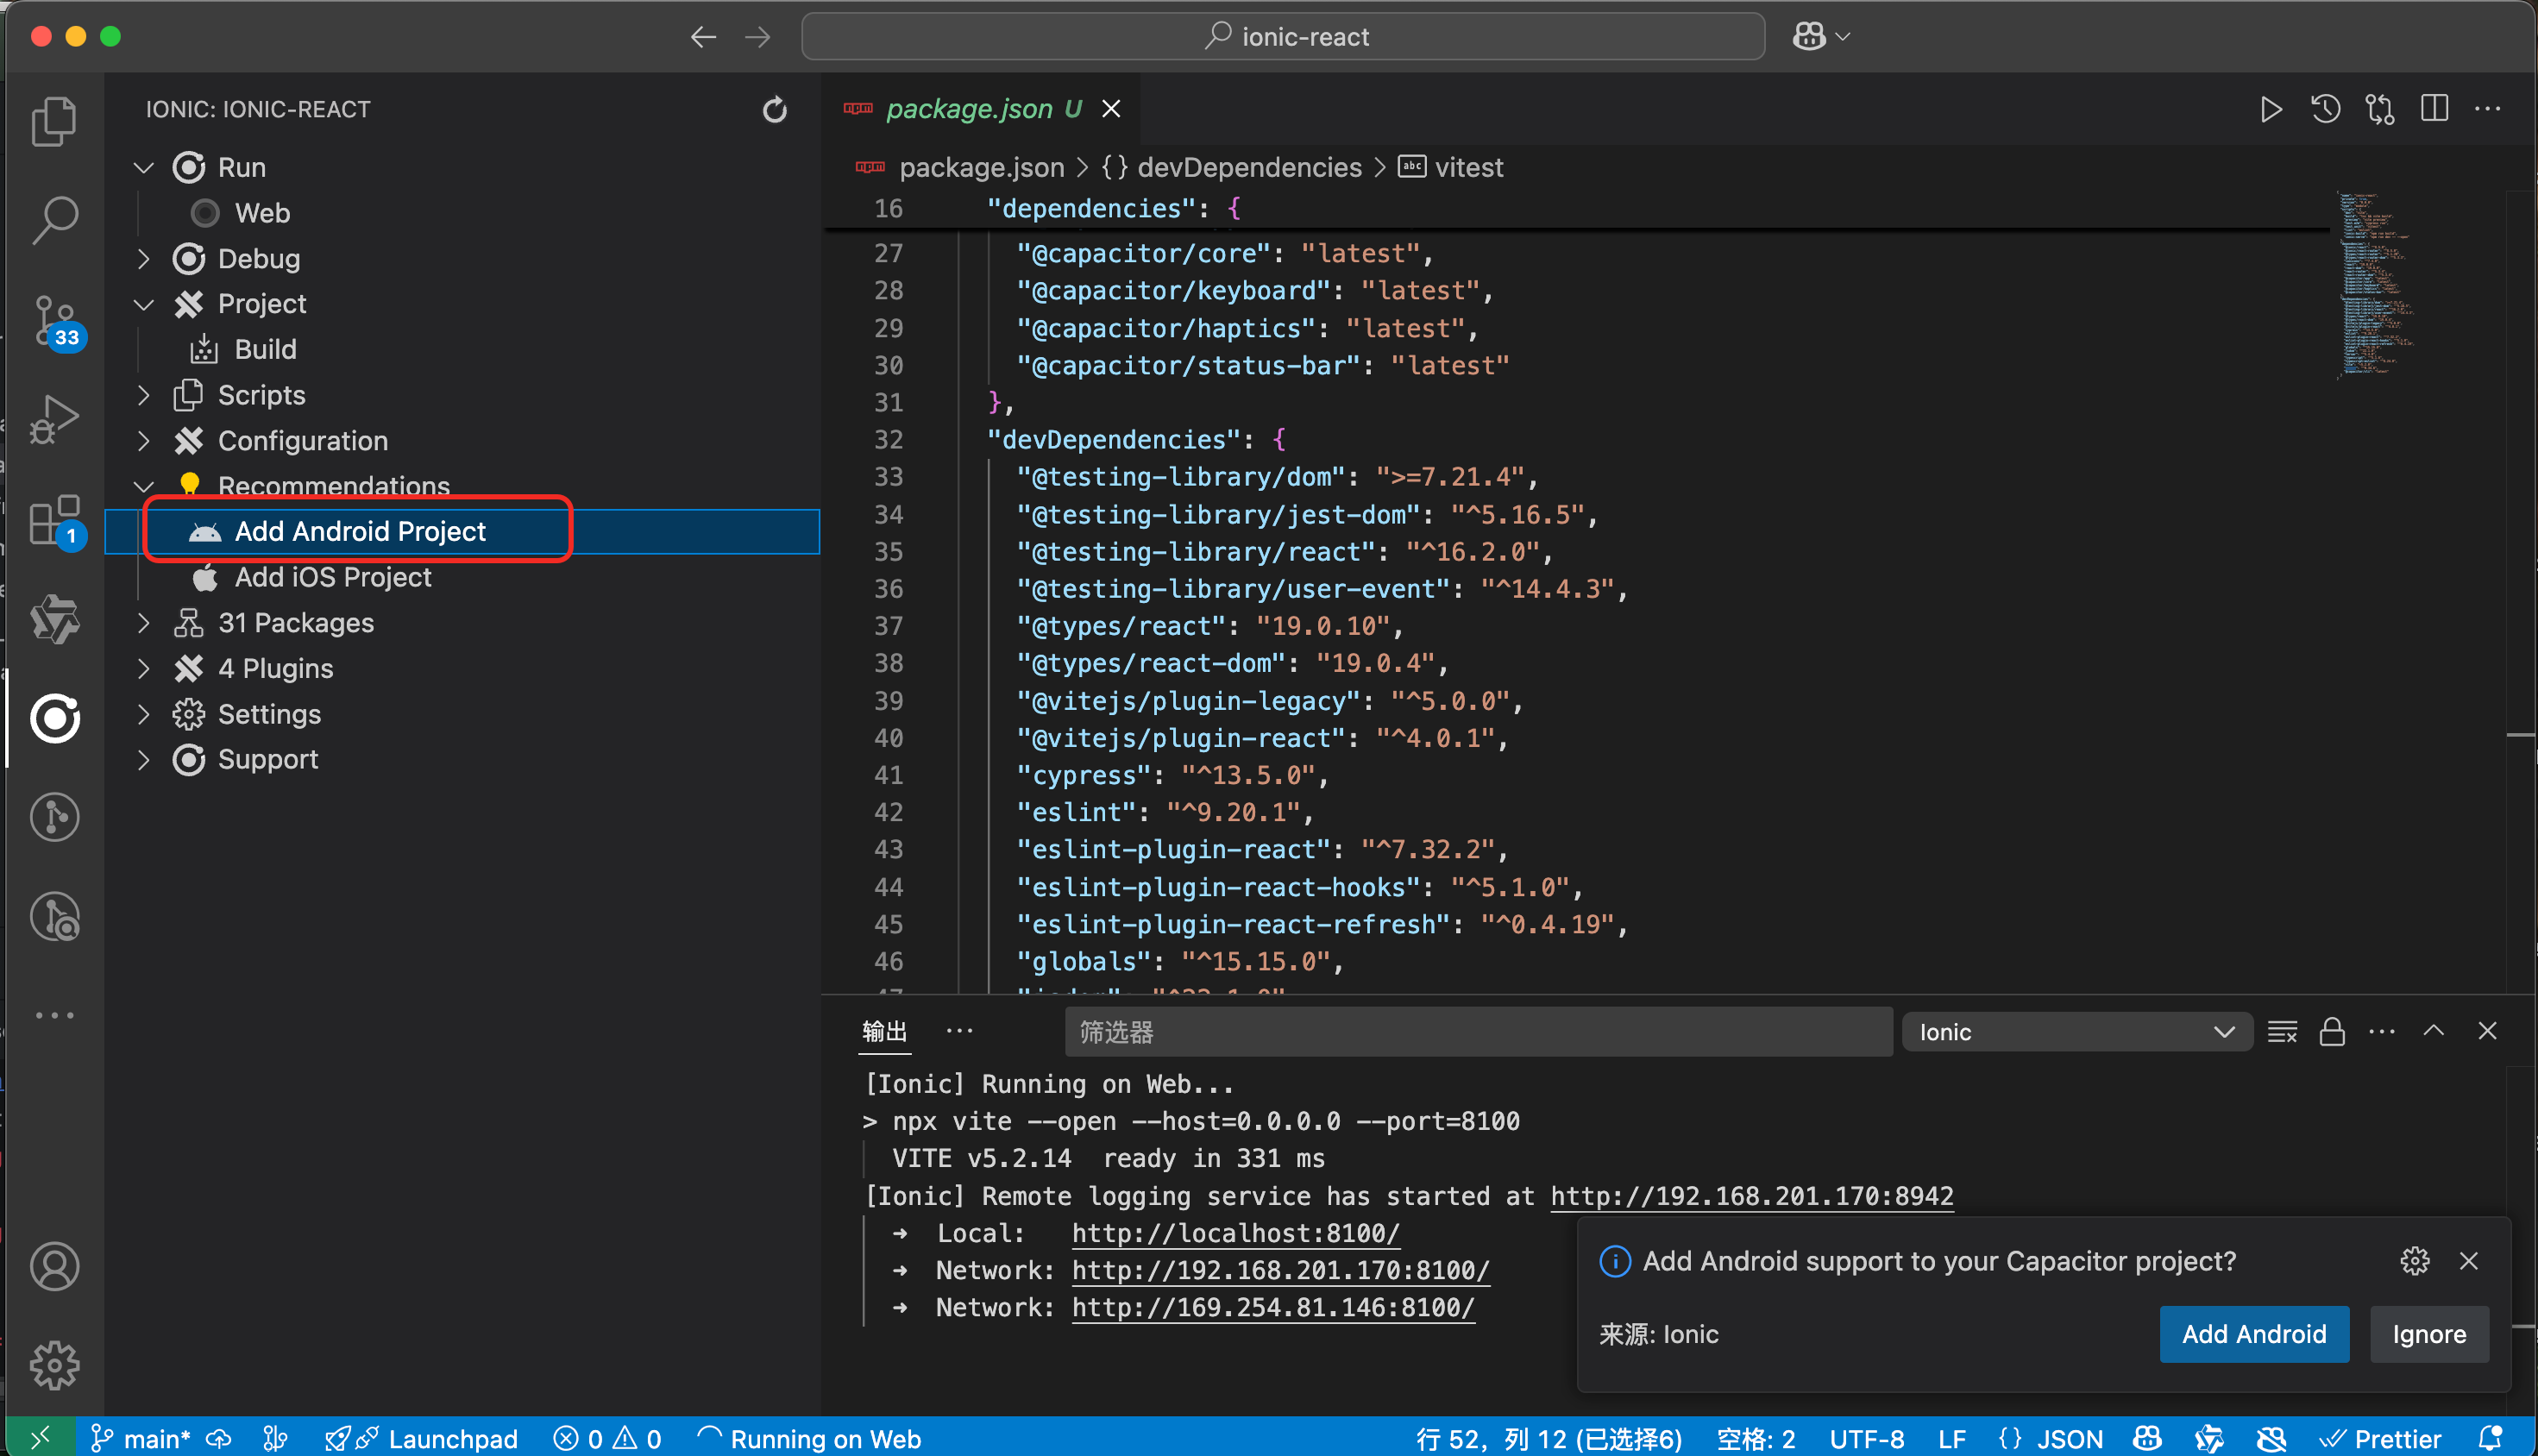Open the Run and Debug view

tap(54, 420)
